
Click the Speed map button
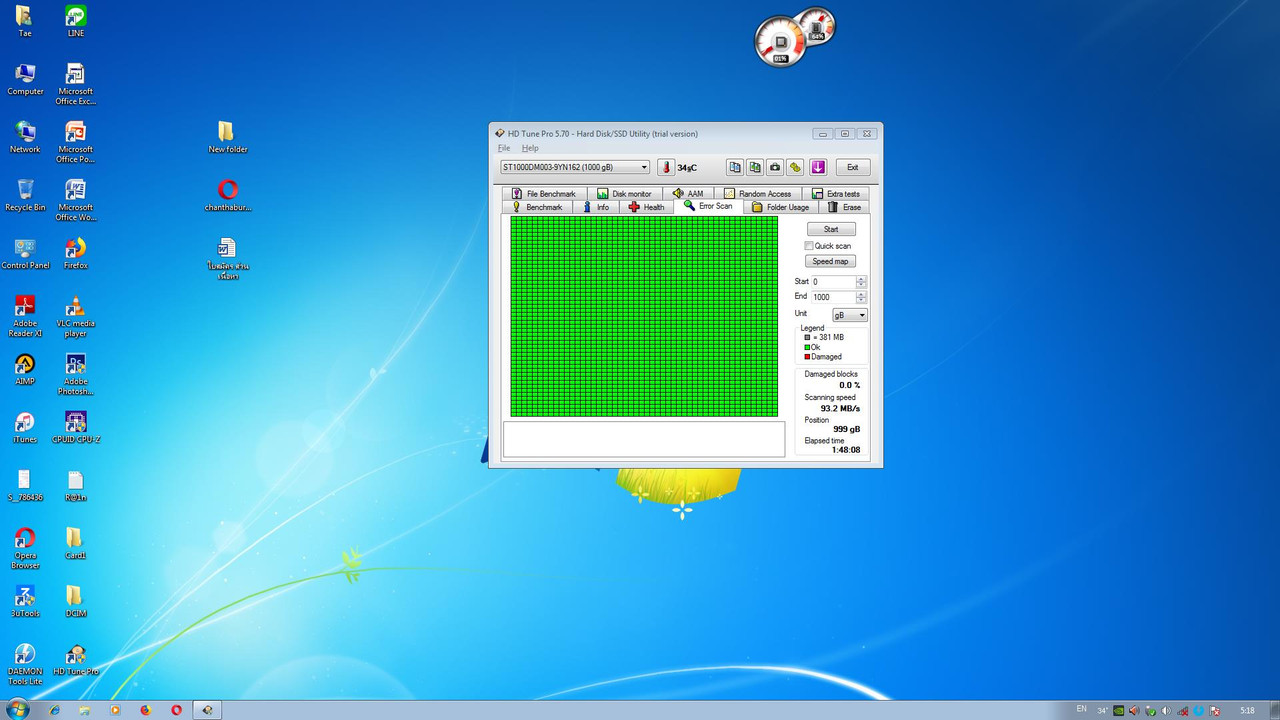click(830, 261)
